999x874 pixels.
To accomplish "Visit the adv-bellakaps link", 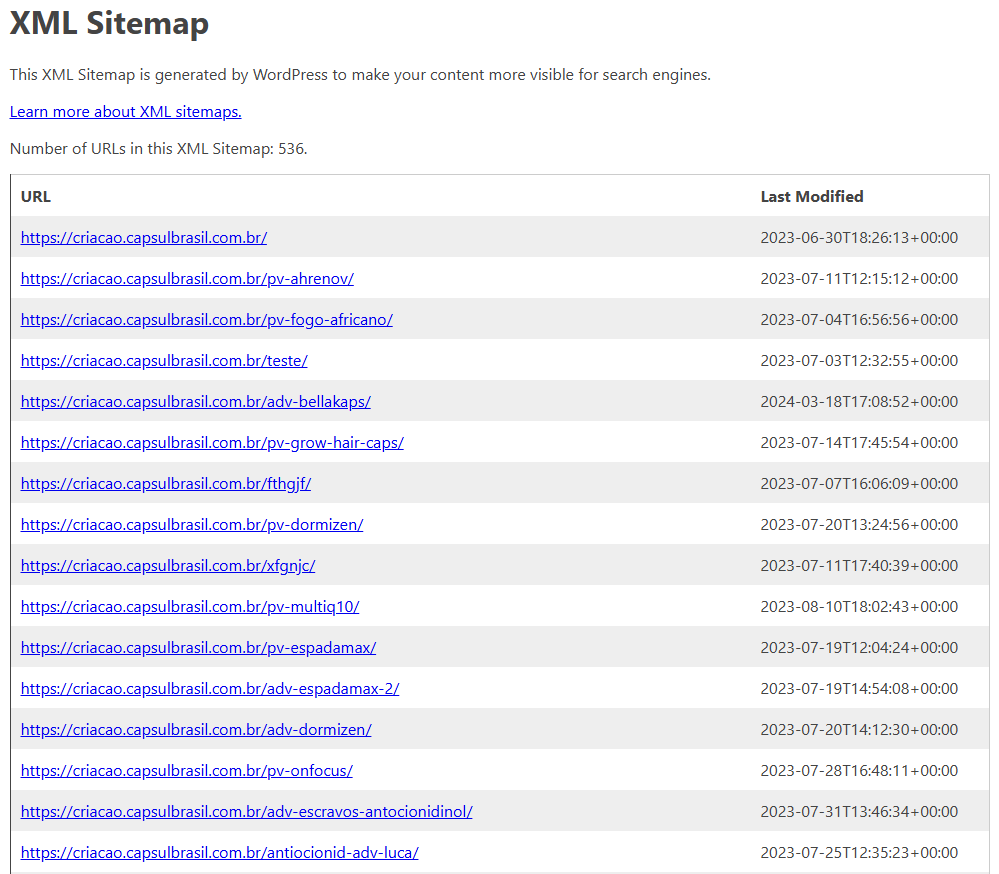I will pyautogui.click(x=196, y=401).
